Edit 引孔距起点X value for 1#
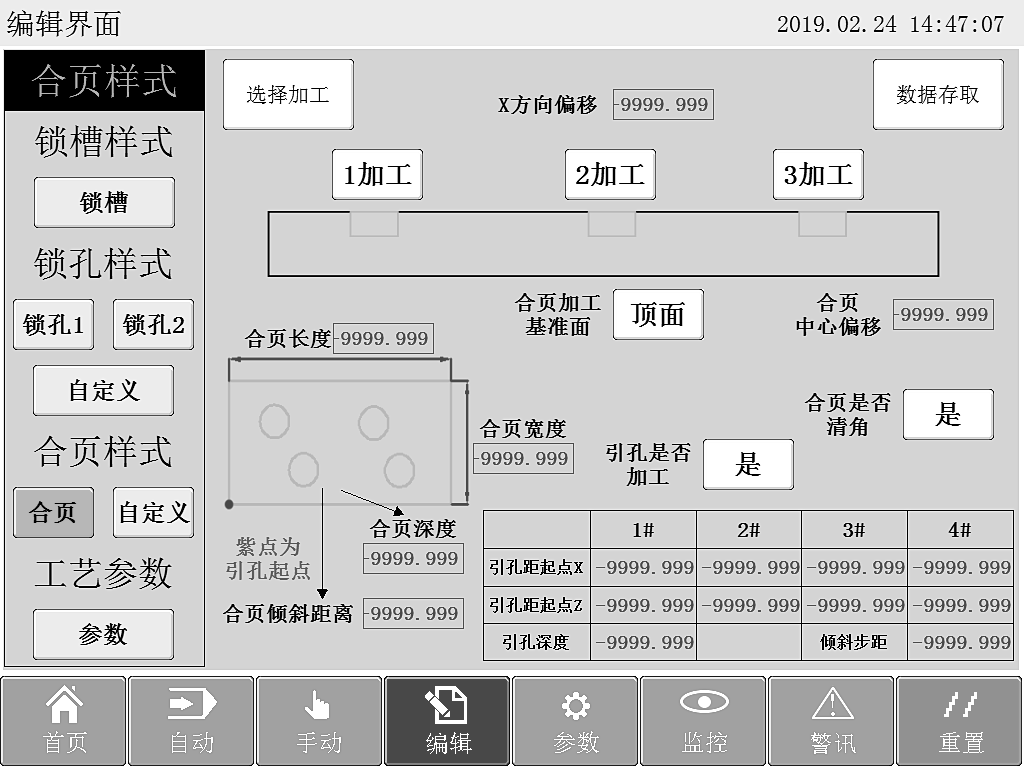1024x768 pixels. coord(644,568)
